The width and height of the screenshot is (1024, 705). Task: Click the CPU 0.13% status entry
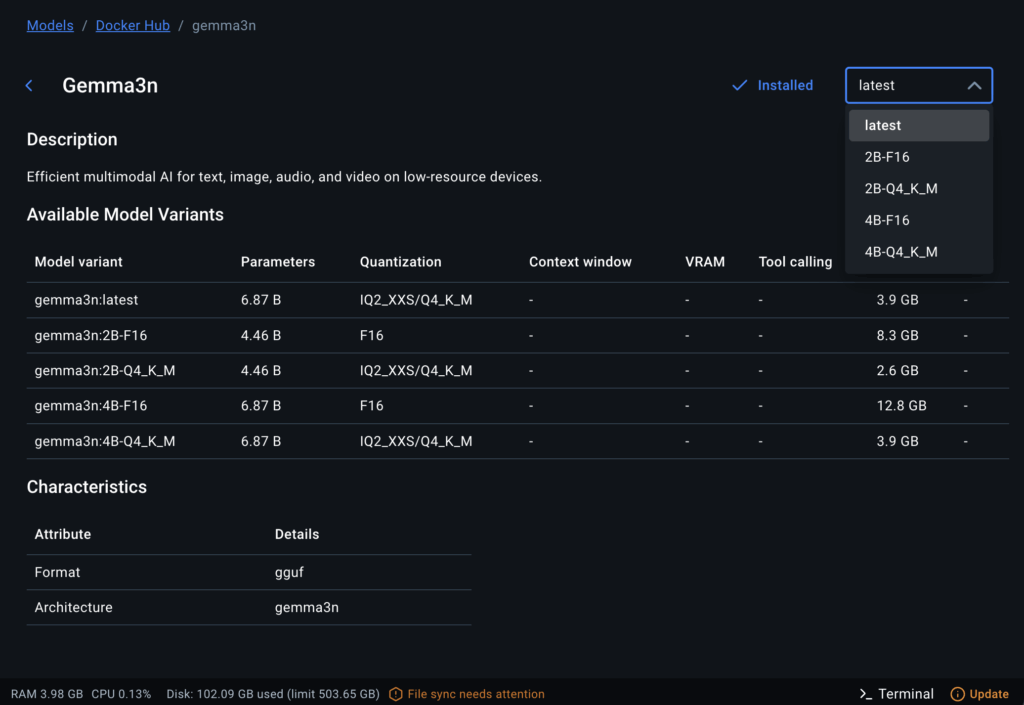pyautogui.click(x=121, y=694)
